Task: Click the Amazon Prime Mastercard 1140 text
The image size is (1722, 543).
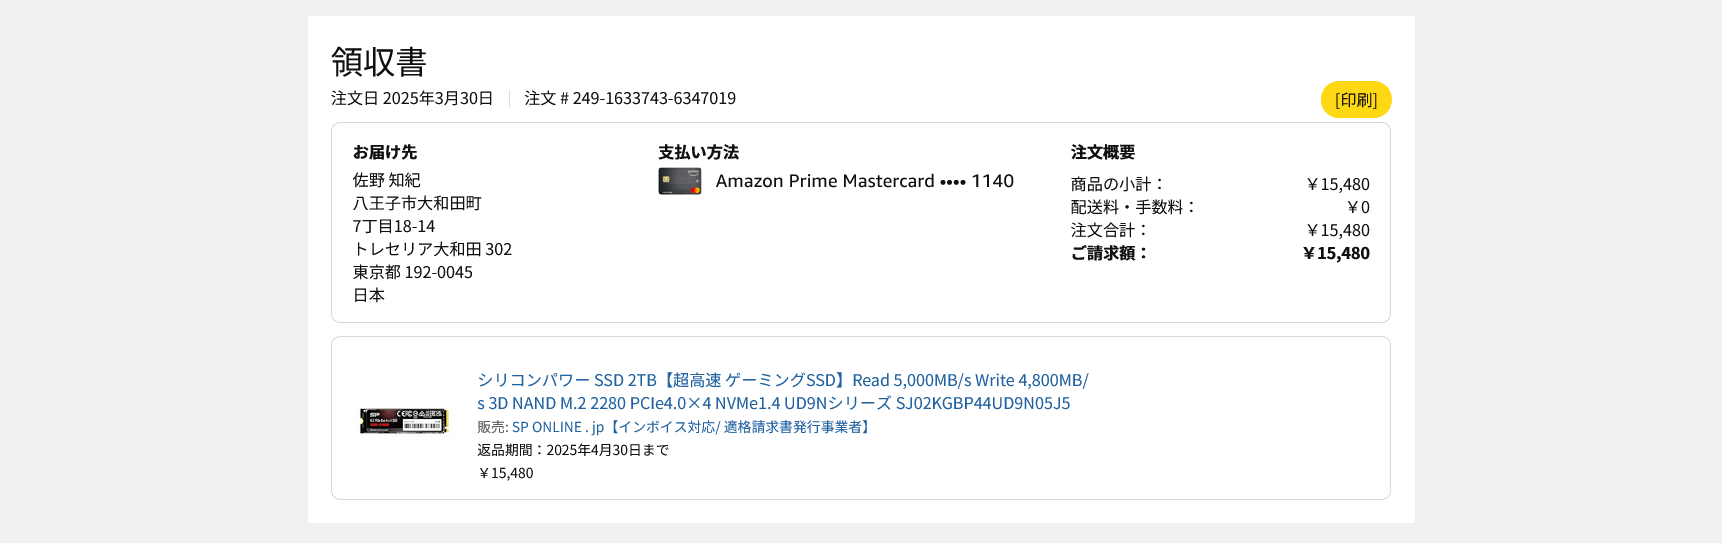Action: (x=864, y=181)
